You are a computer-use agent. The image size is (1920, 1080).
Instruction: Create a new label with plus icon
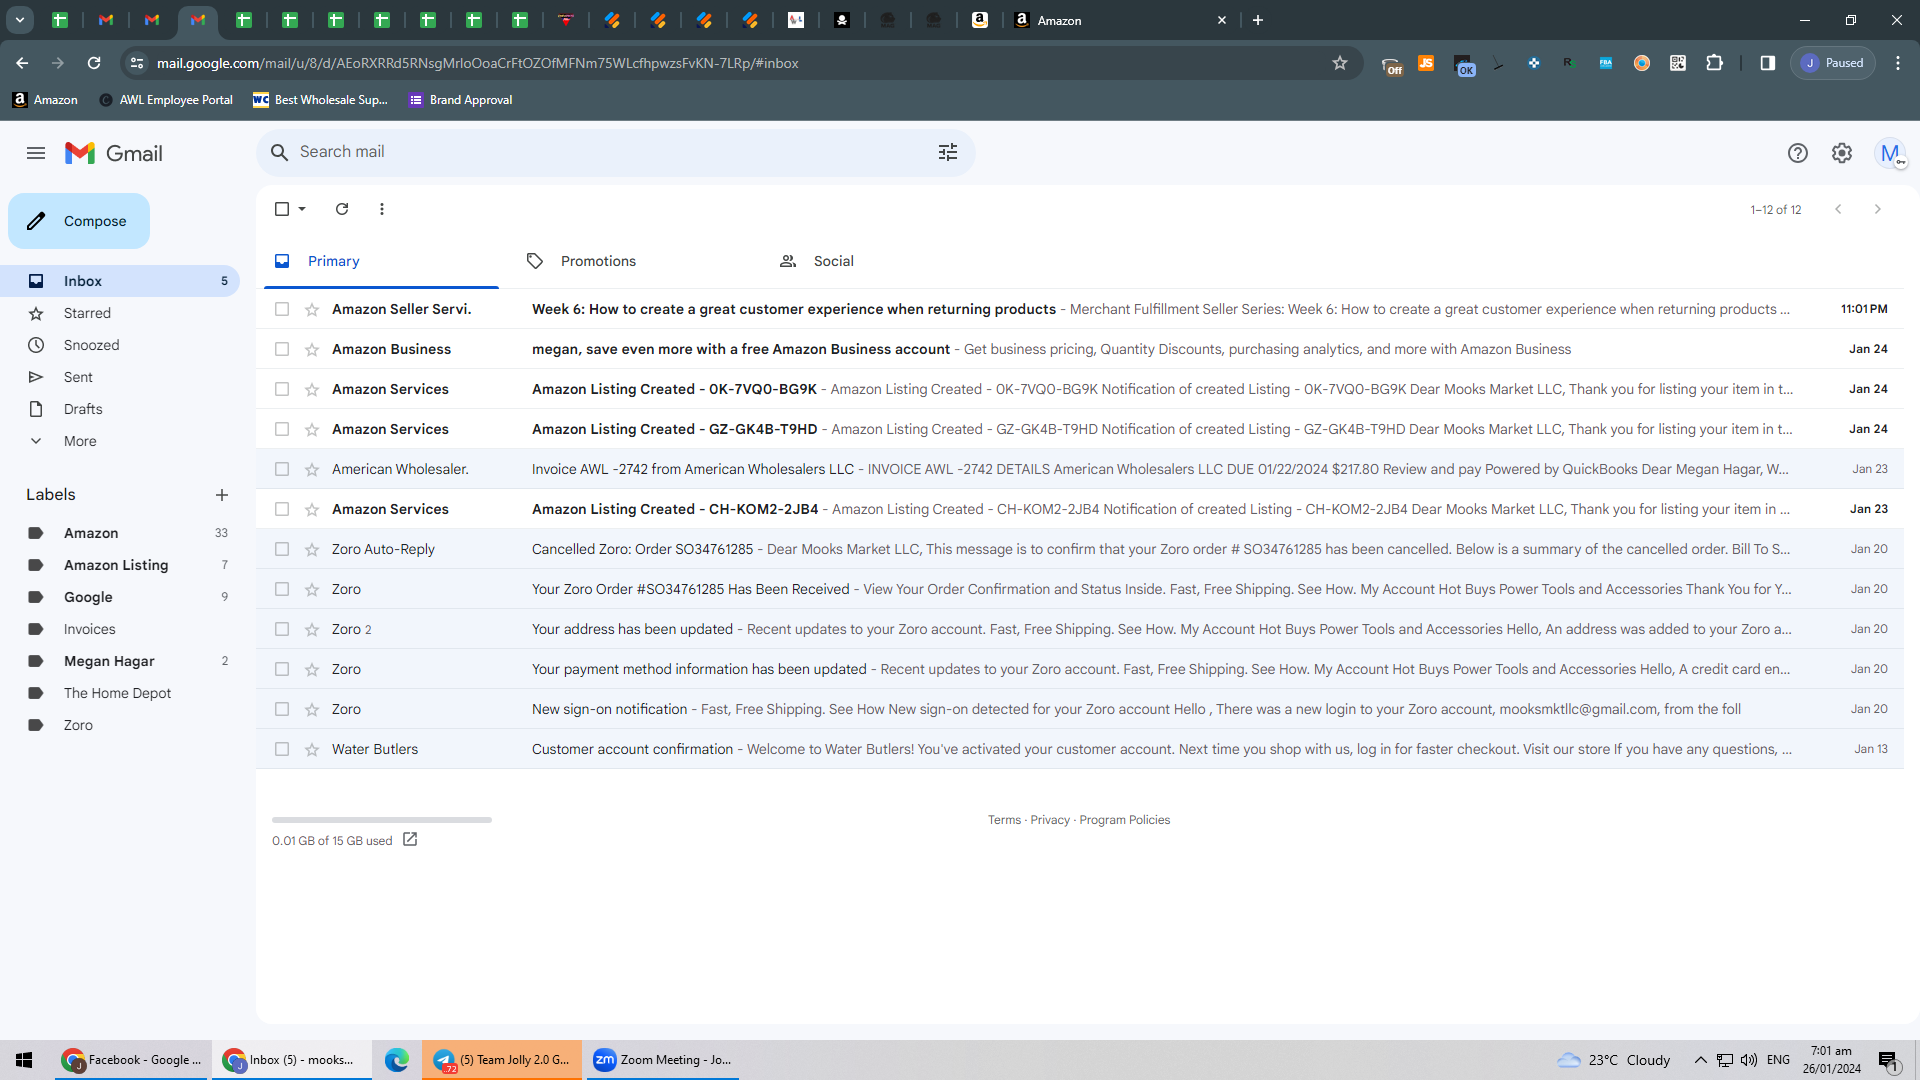coord(222,495)
